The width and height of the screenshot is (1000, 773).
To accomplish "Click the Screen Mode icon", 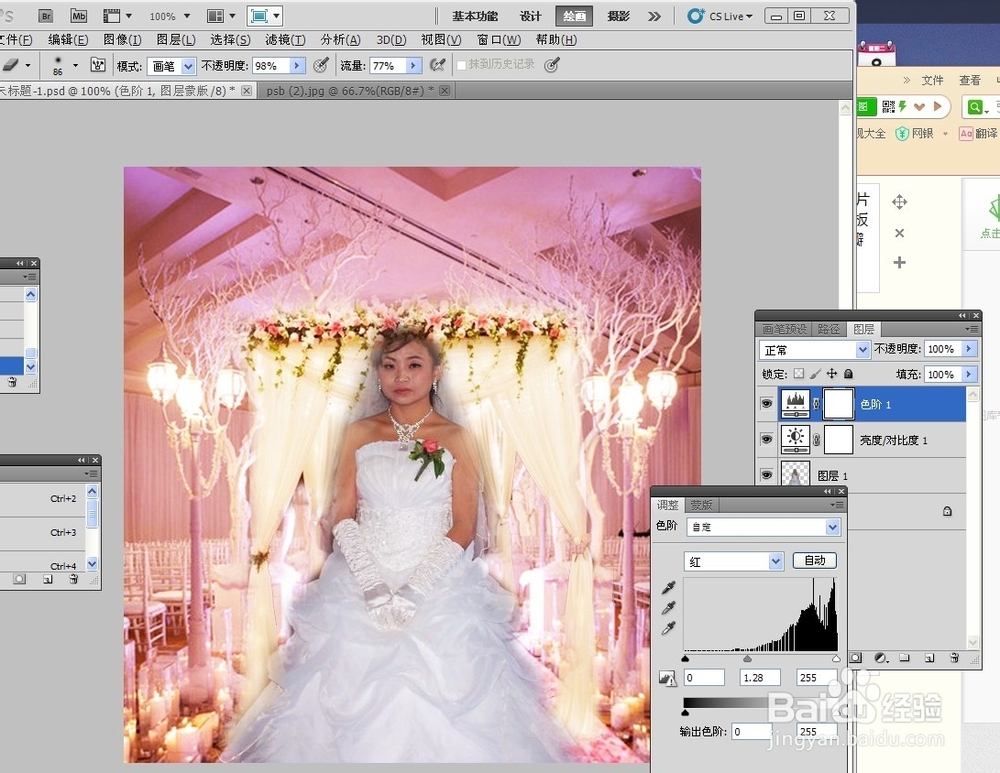I will tap(259, 16).
